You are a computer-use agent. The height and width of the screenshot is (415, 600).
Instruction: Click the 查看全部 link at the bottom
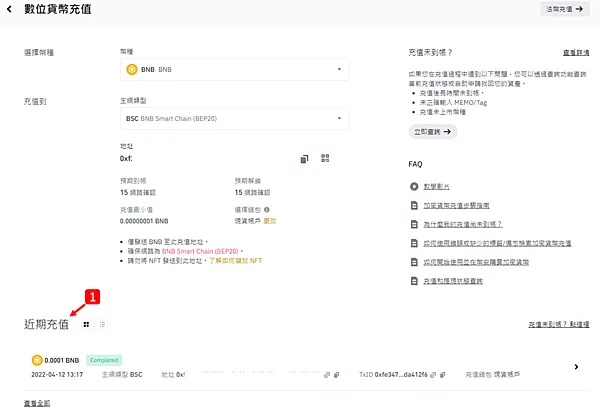click(37, 403)
